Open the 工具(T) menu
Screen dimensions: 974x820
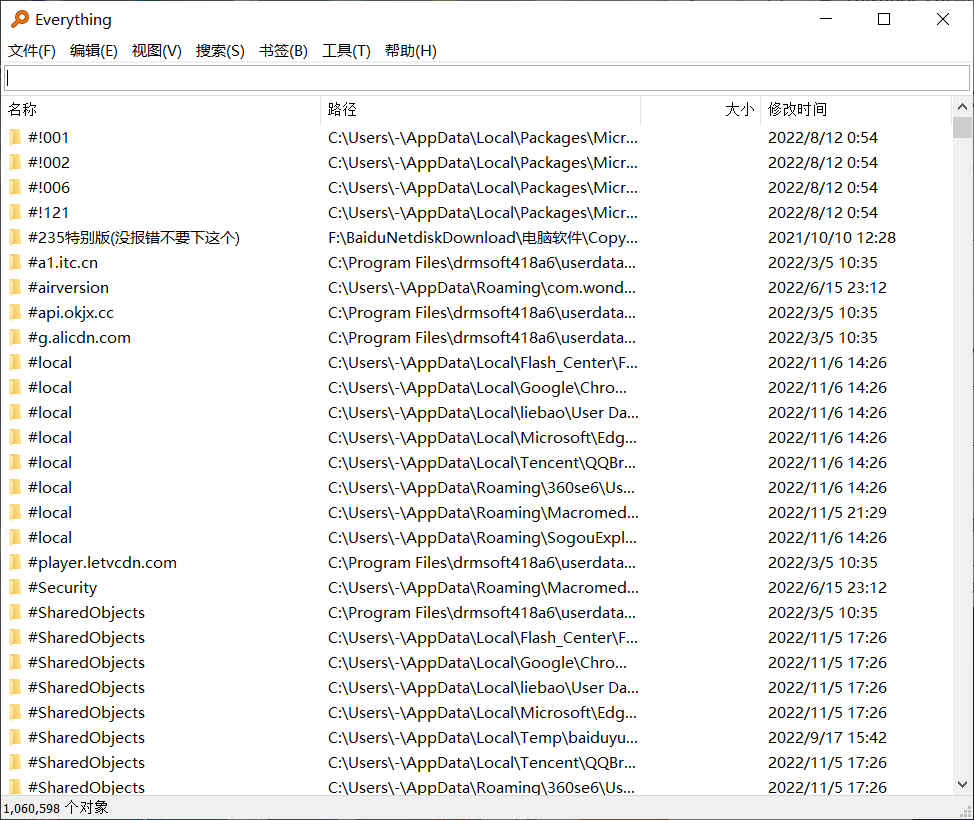click(346, 51)
